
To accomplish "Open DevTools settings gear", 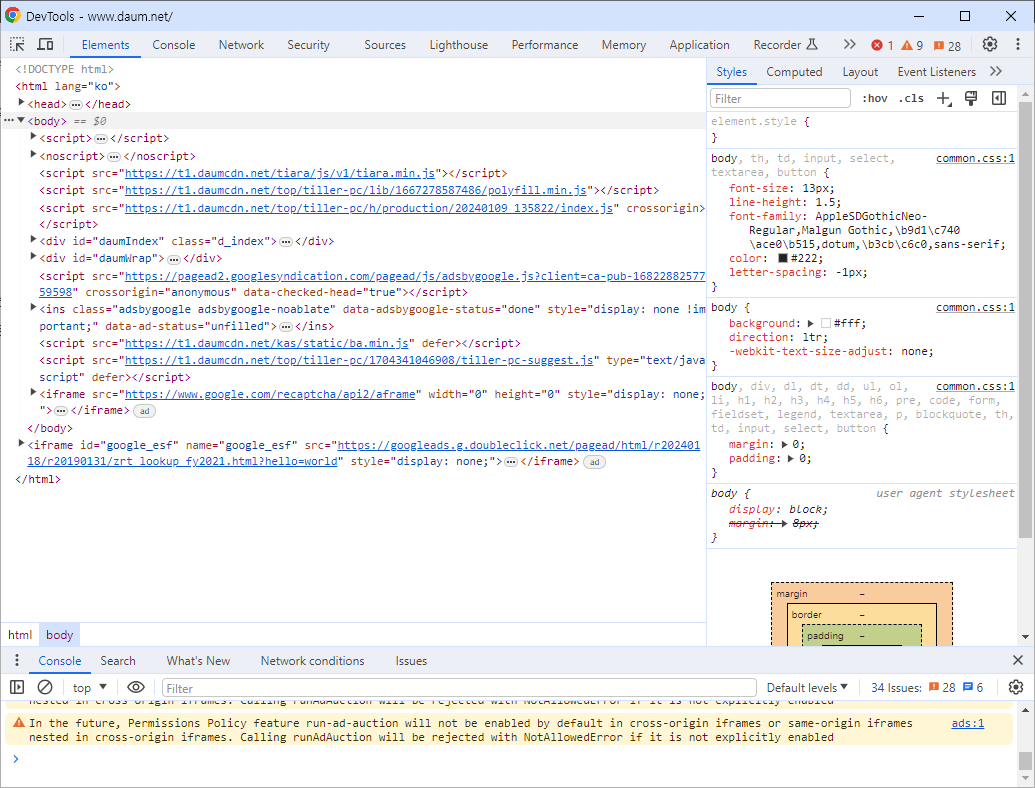I will click(989, 44).
